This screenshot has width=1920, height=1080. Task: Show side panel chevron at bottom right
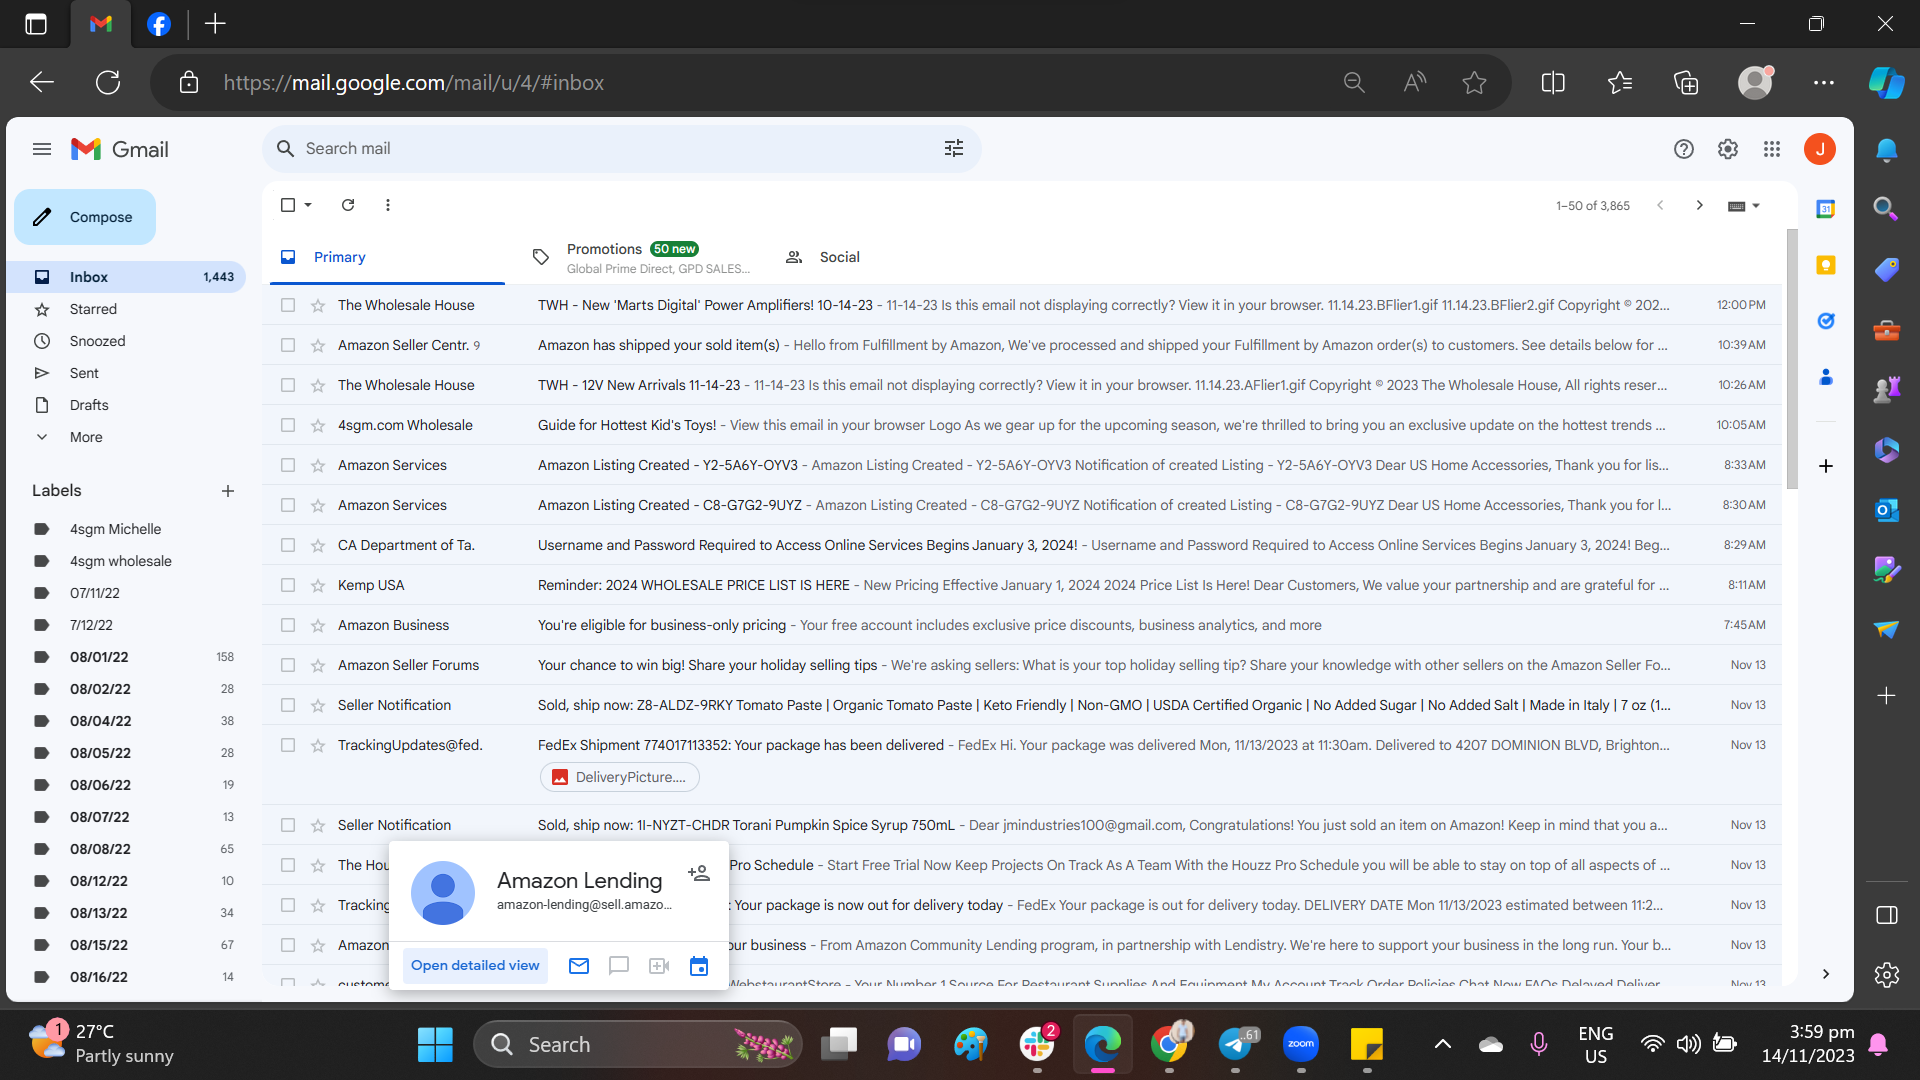tap(1826, 974)
